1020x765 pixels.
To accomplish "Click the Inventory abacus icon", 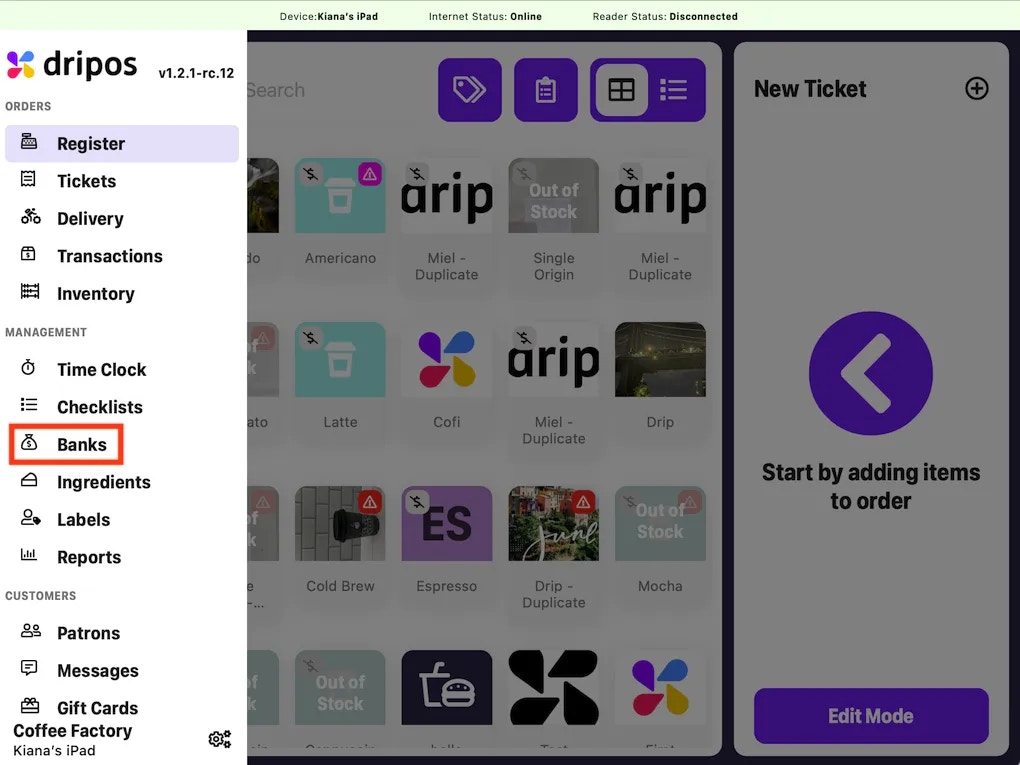I will click(x=30, y=291).
